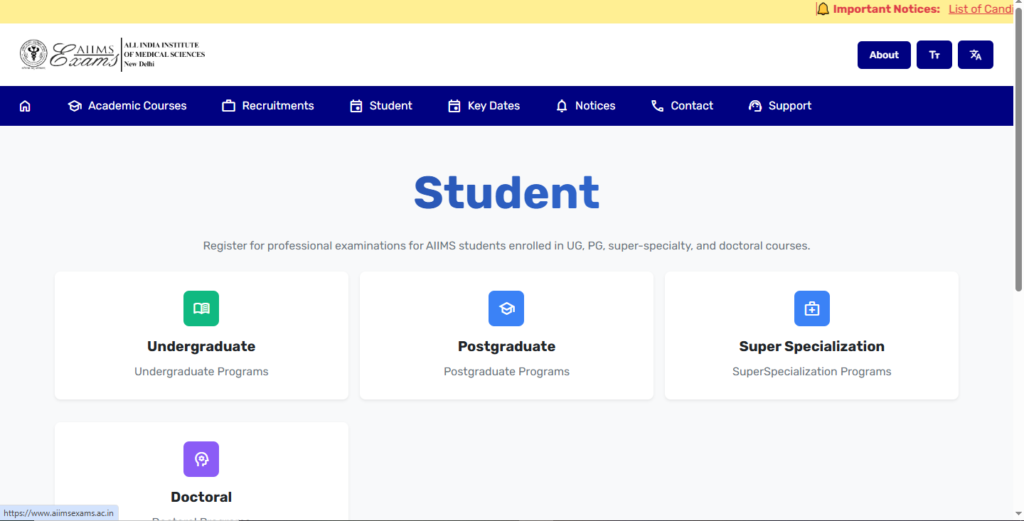Viewport: 1024px width, 521px height.
Task: Click the phone icon beside Contact
Action: [657, 106]
